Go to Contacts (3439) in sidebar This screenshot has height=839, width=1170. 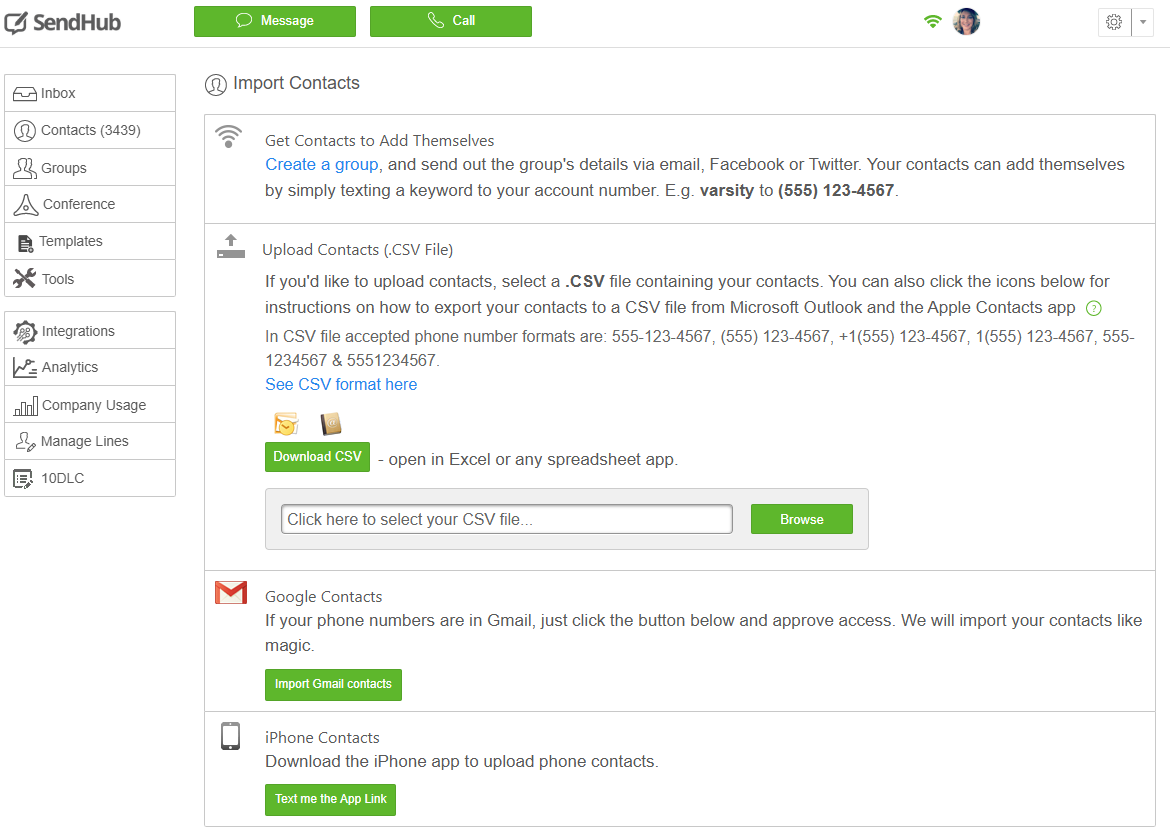[x=90, y=130]
